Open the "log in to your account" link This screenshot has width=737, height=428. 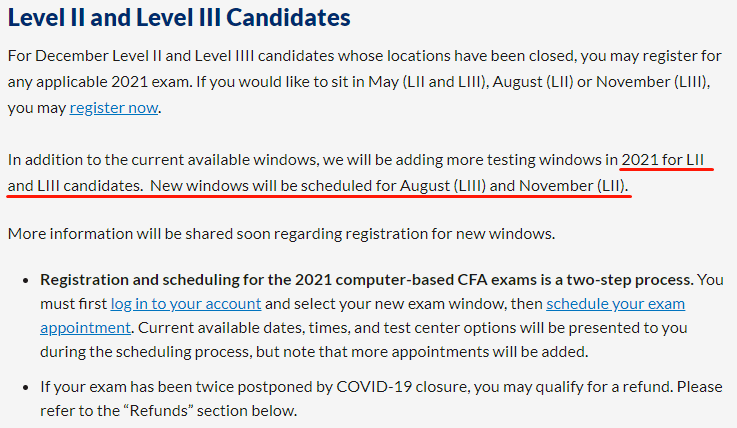click(186, 303)
